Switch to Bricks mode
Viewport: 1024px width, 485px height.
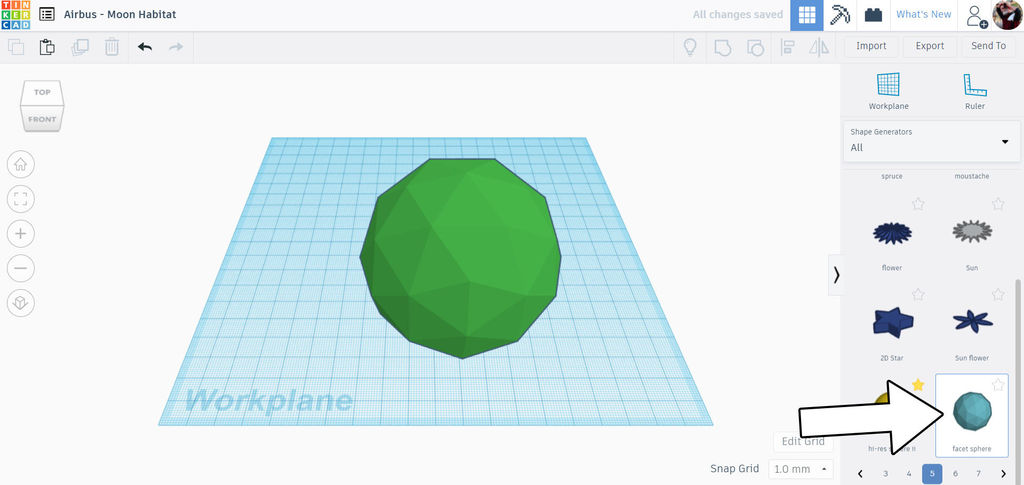(x=873, y=14)
